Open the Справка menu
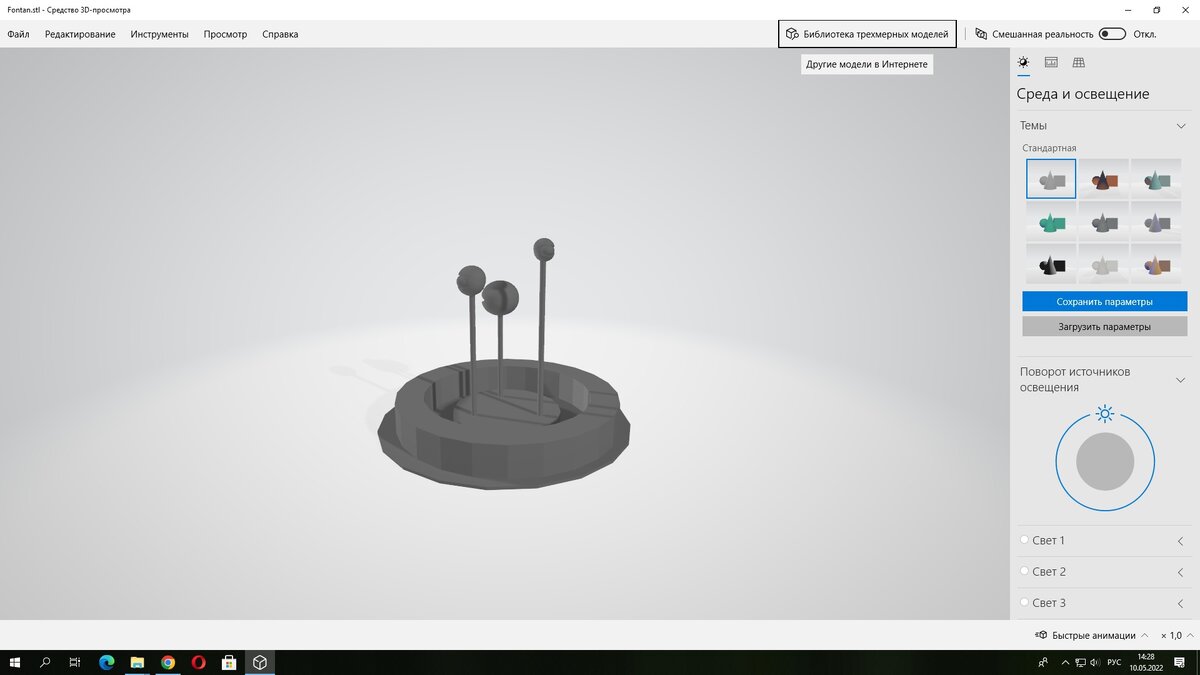This screenshot has height=675, width=1200. 280,34
